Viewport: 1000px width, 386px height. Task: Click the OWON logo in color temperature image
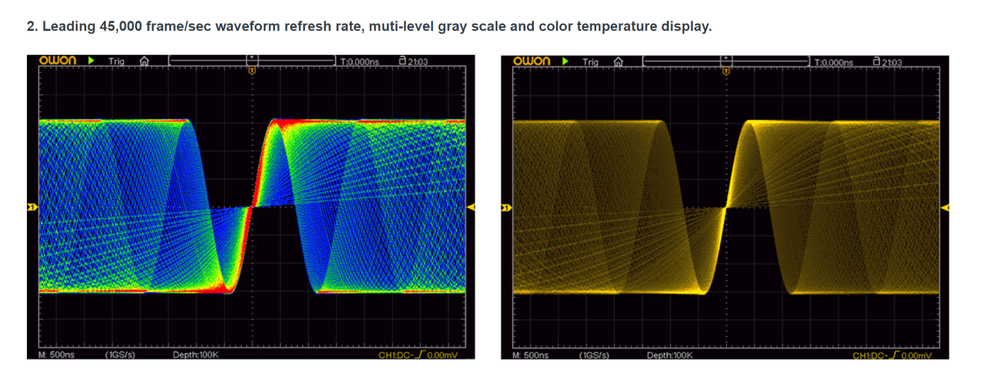[x=57, y=61]
